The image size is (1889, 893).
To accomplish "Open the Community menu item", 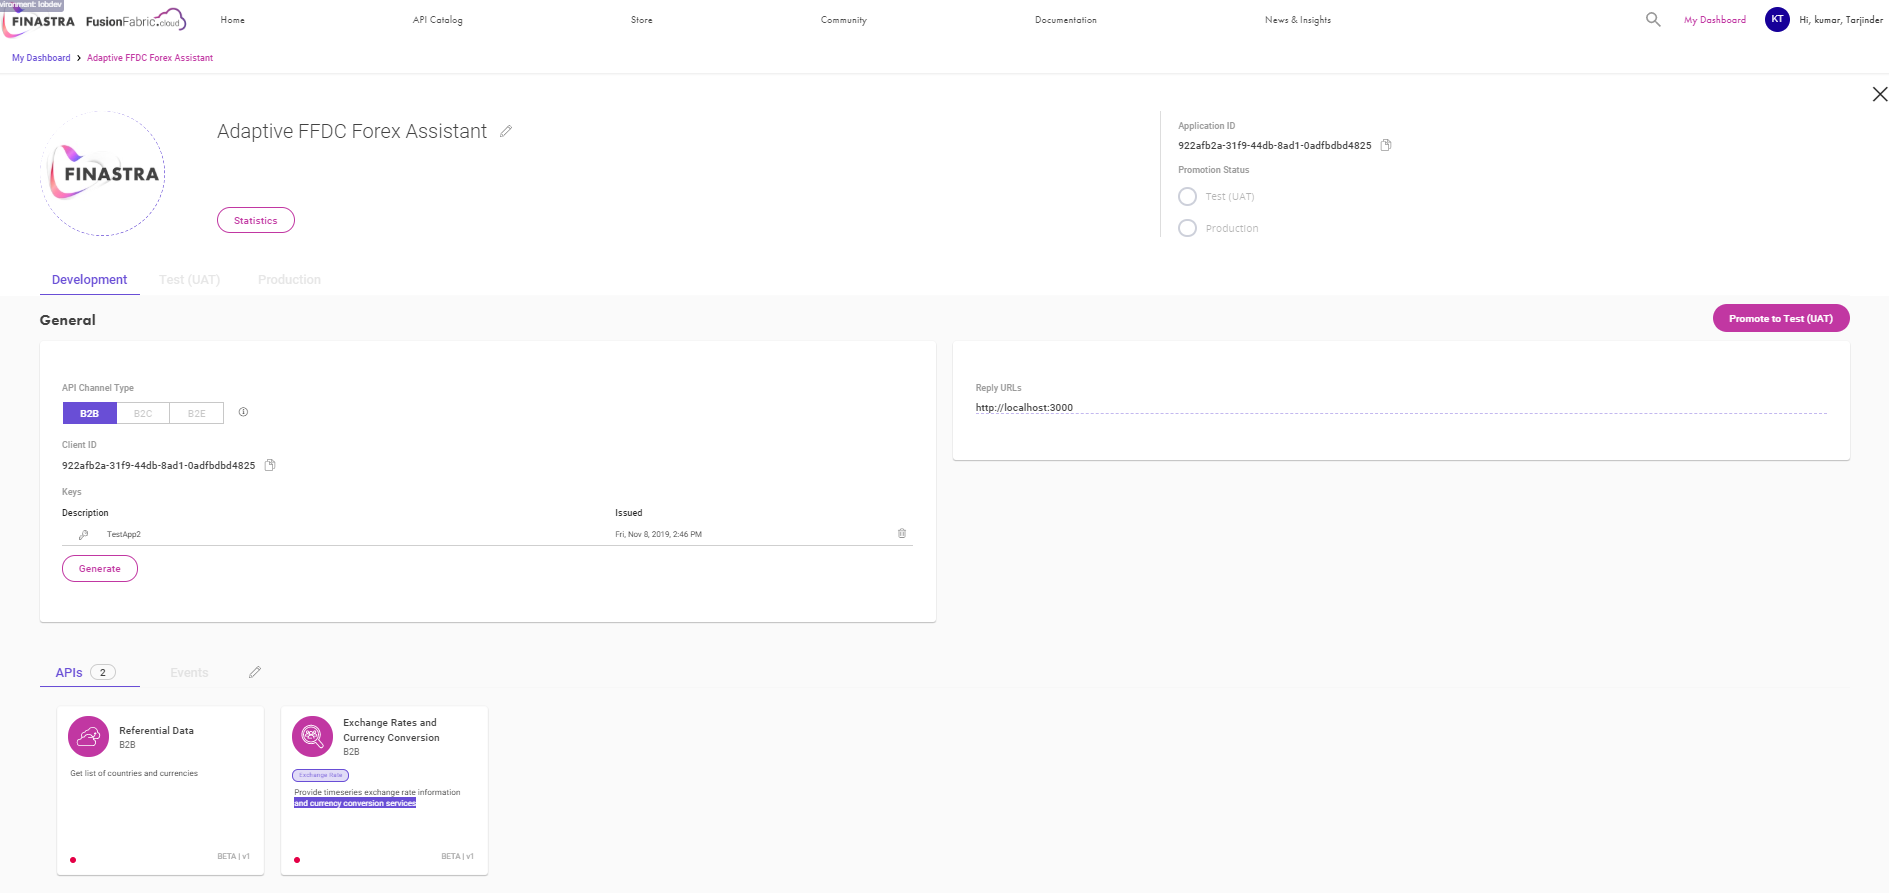I will (x=844, y=20).
